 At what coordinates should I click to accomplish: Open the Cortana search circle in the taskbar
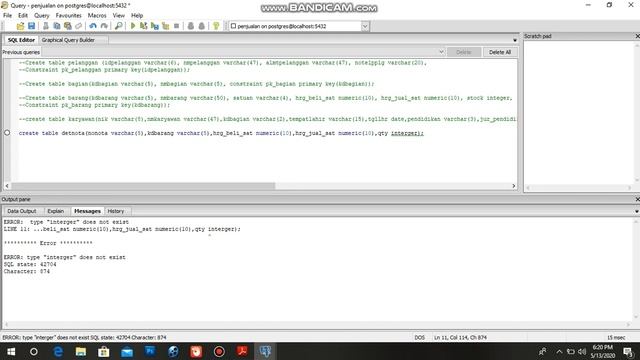[34, 351]
